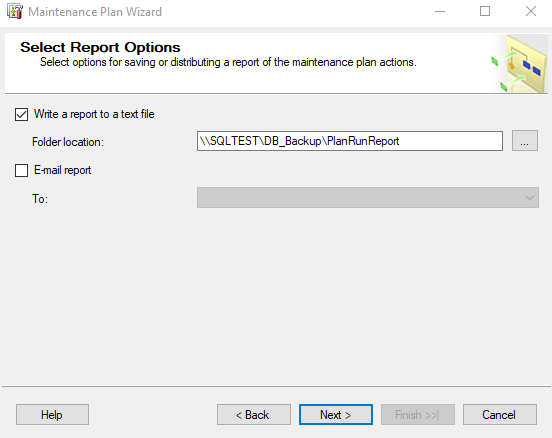
Task: Click the greyed-out Finish button
Action: tap(418, 415)
